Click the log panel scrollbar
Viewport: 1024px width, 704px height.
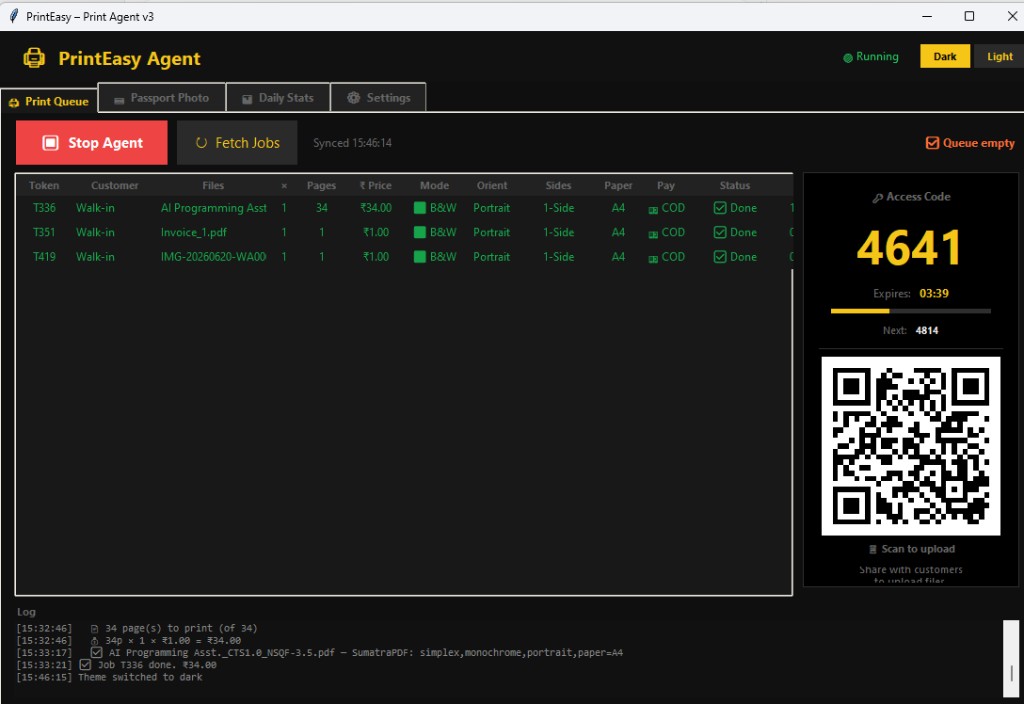(x=1011, y=658)
